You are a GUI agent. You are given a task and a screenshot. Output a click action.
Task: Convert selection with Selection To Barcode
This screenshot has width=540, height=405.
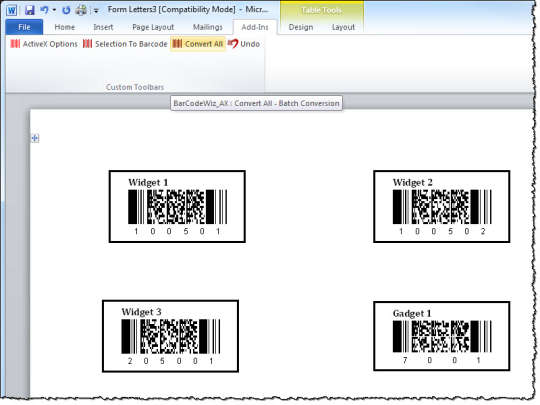point(125,44)
